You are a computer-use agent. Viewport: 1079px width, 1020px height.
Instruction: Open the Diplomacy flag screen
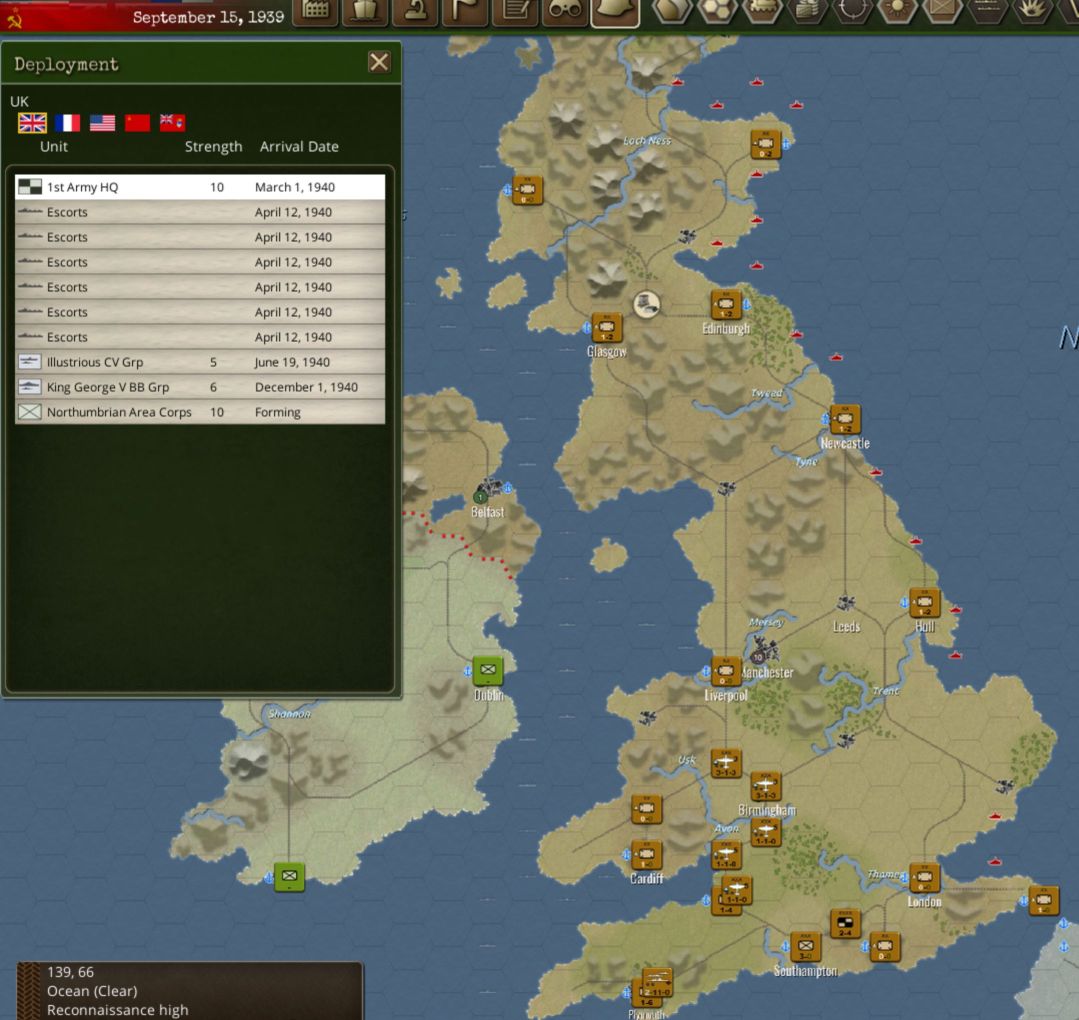464,12
